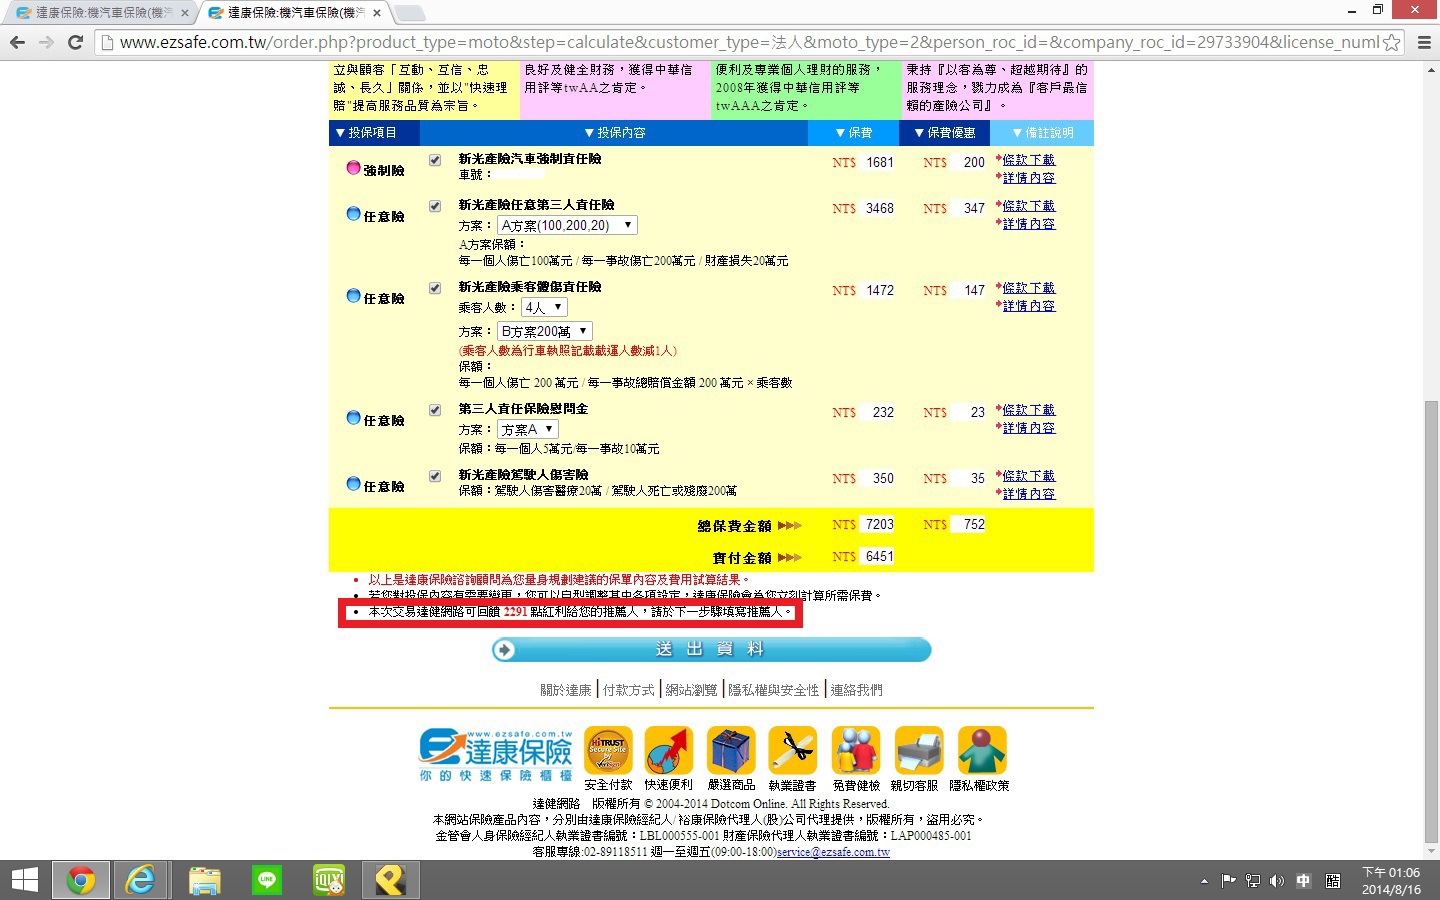The width and height of the screenshot is (1440, 900).
Task: Click the blue bullet beside 乘客體傷責任險 row
Action: tap(353, 296)
